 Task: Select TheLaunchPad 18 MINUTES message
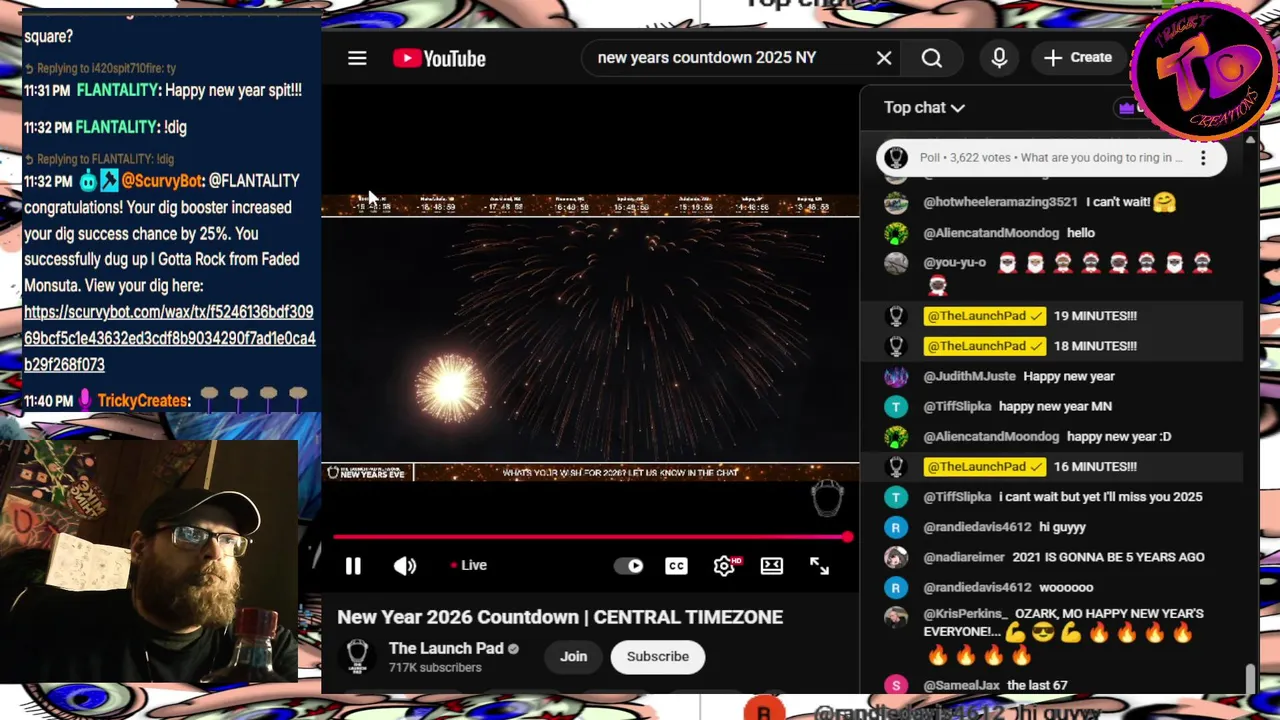tap(1051, 346)
